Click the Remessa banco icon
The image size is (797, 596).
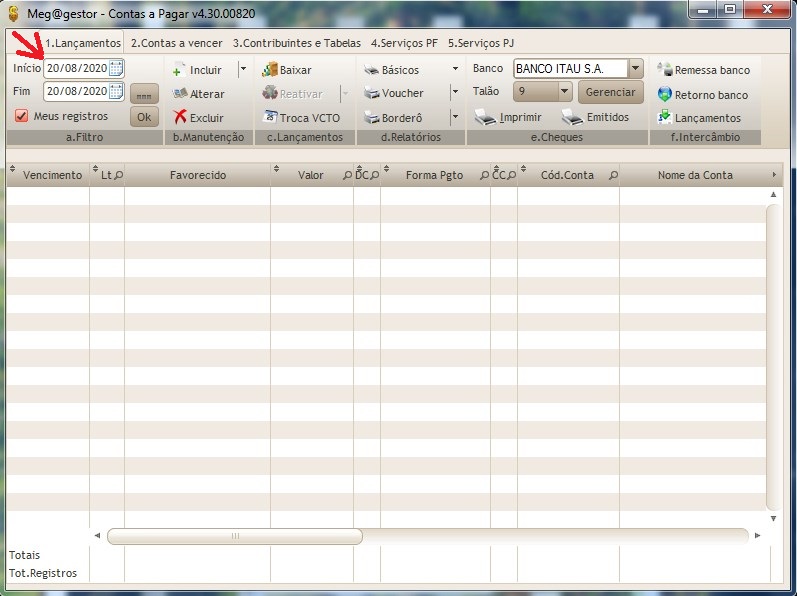click(665, 70)
